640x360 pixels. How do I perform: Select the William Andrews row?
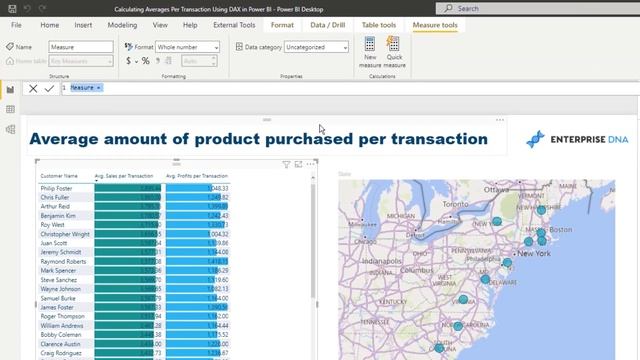(134, 325)
